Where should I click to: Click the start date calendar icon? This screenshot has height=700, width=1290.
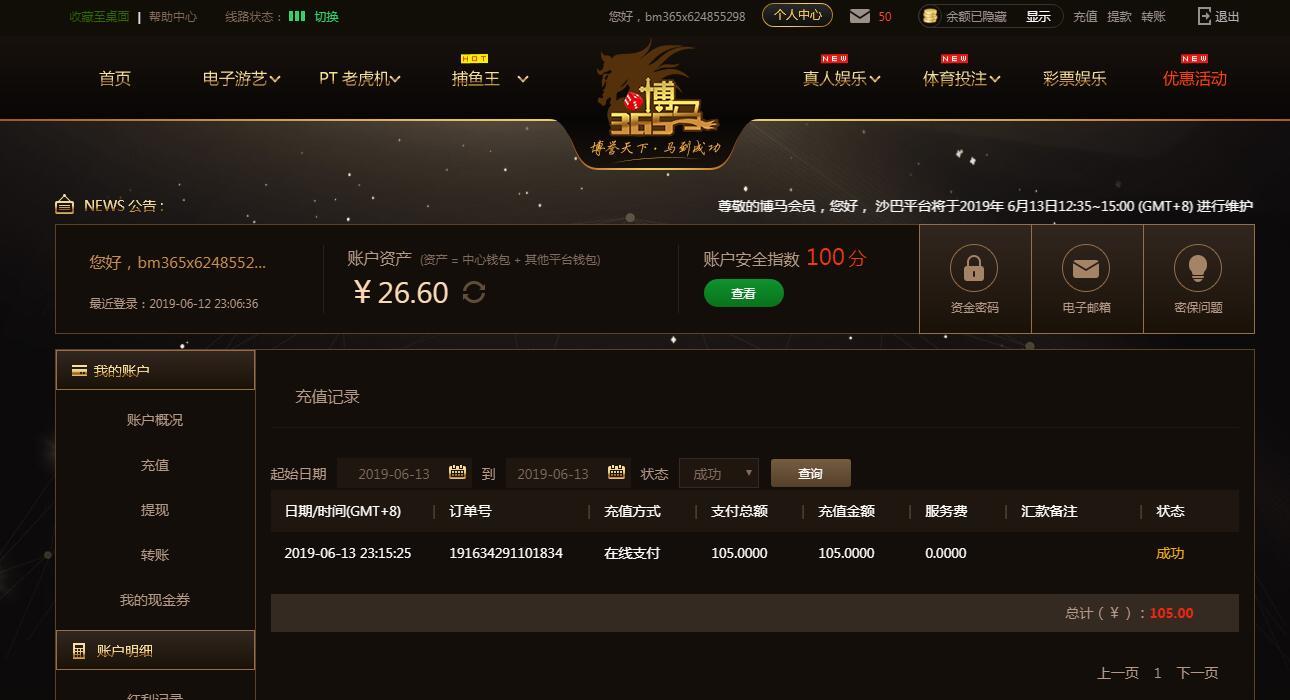[457, 472]
